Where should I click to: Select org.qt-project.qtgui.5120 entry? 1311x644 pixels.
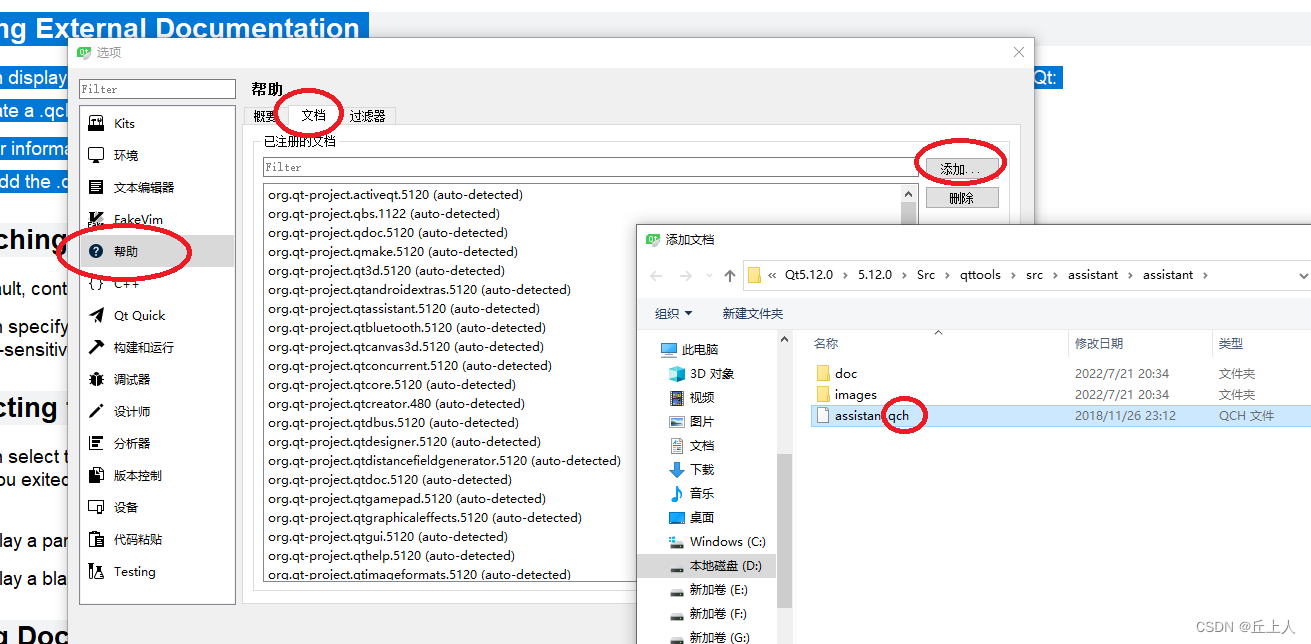coord(389,537)
